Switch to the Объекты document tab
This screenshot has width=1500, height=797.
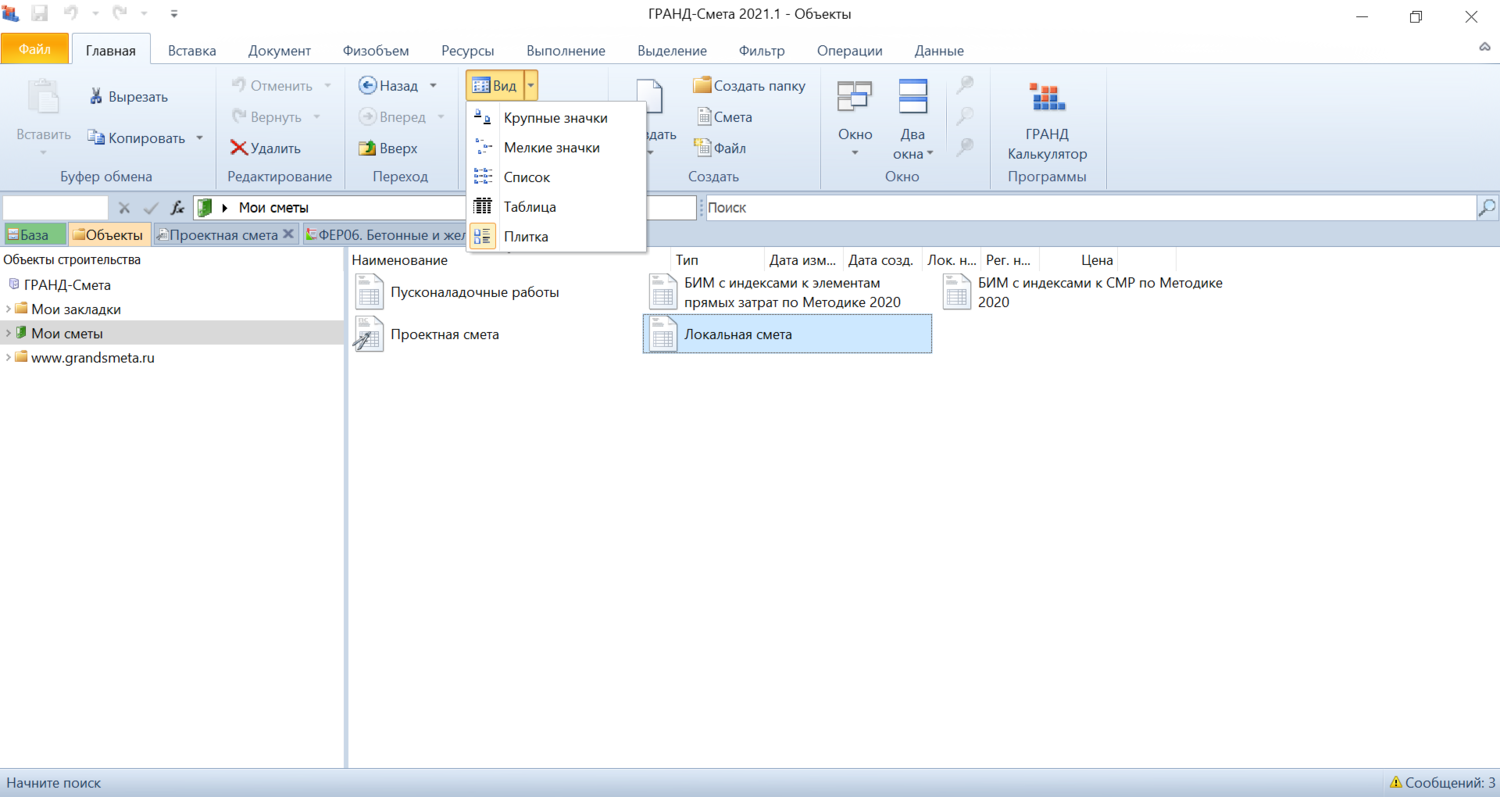[110, 235]
